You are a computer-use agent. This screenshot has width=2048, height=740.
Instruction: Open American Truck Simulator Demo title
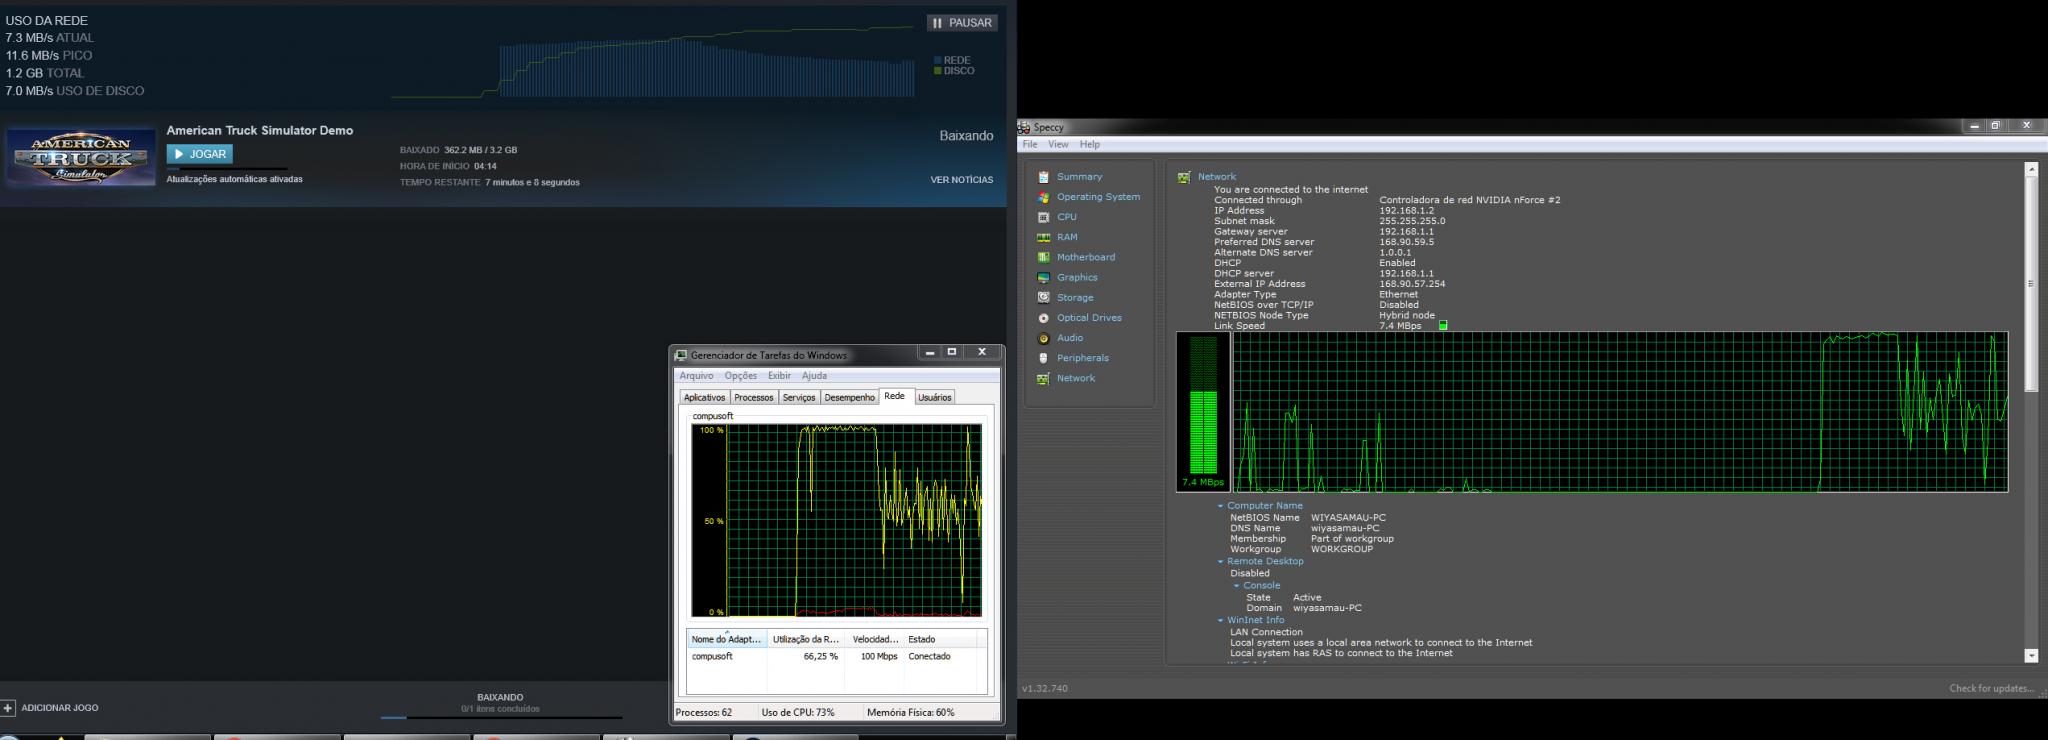pos(260,130)
